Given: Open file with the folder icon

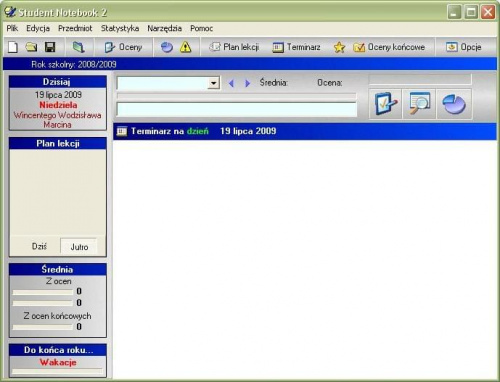Looking at the screenshot, I should coord(31,47).
